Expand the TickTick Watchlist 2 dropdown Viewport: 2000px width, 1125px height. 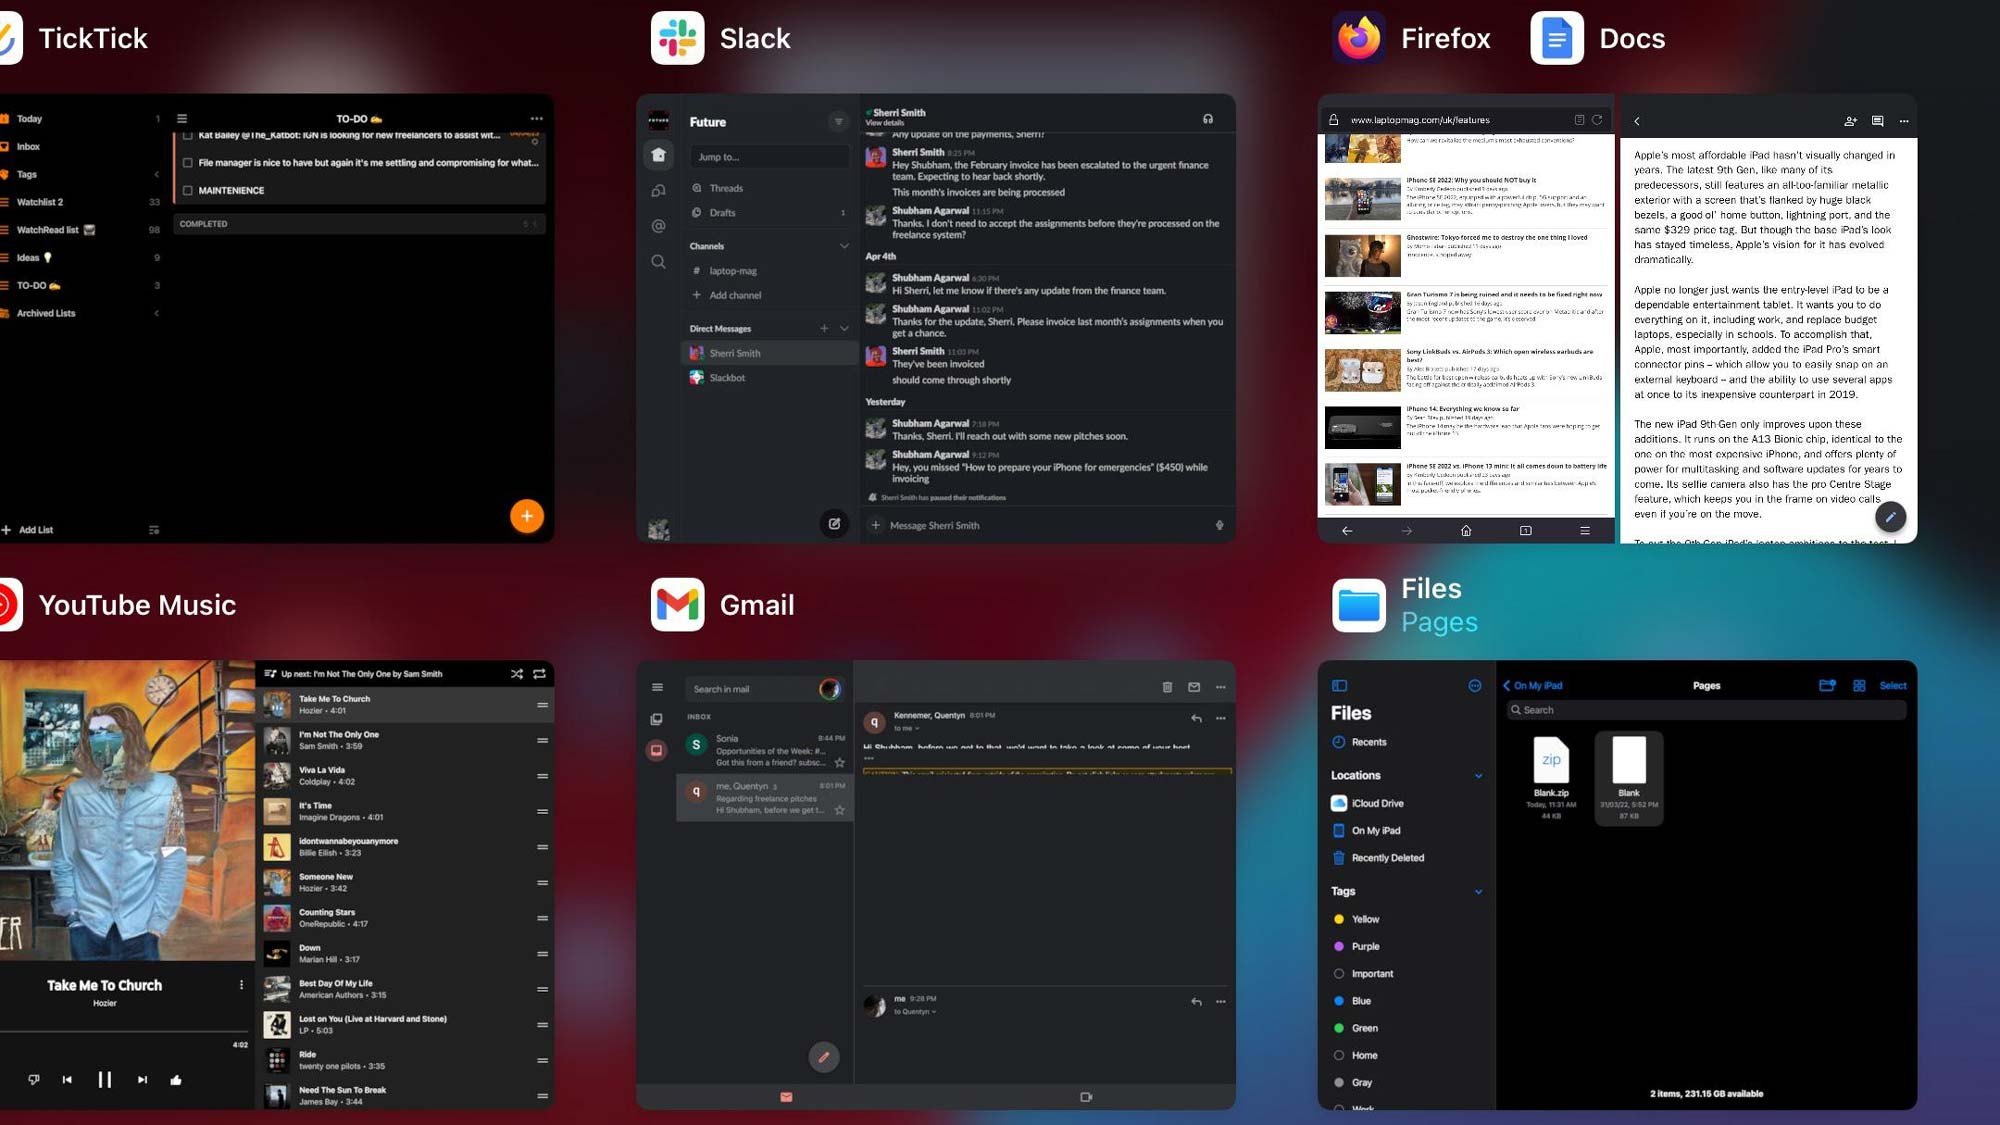41,202
